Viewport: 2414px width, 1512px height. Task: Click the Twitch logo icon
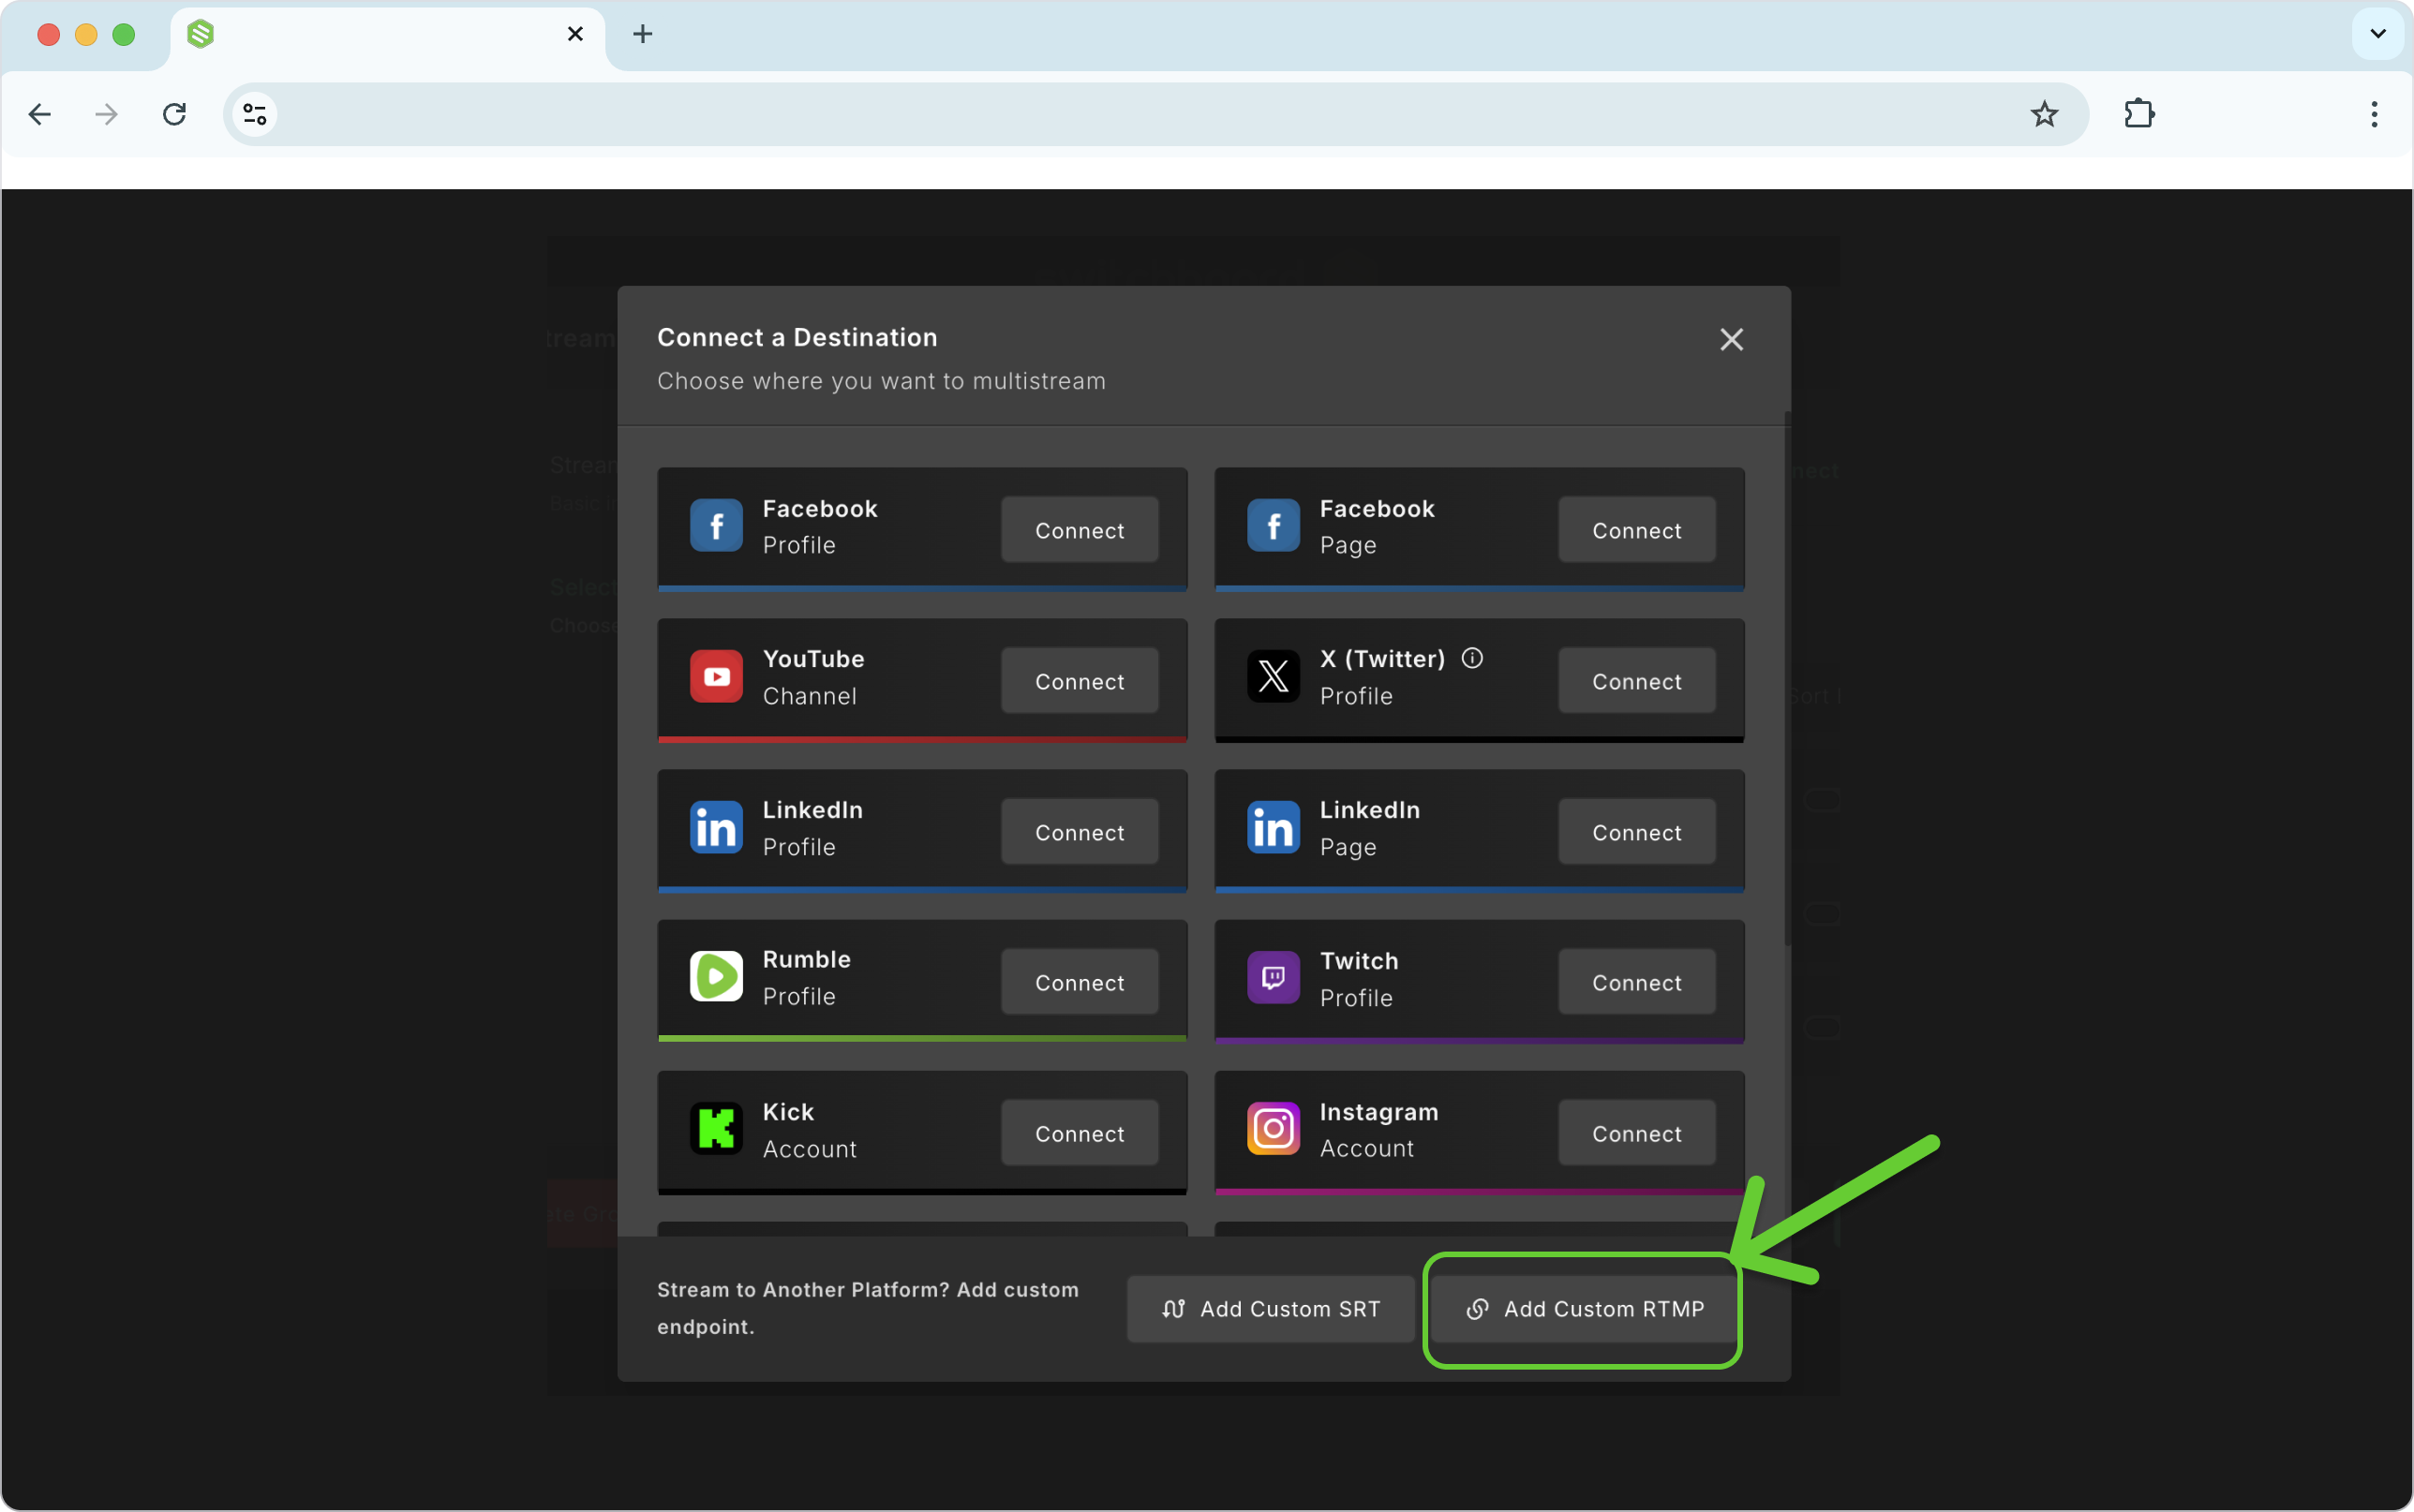point(1273,978)
